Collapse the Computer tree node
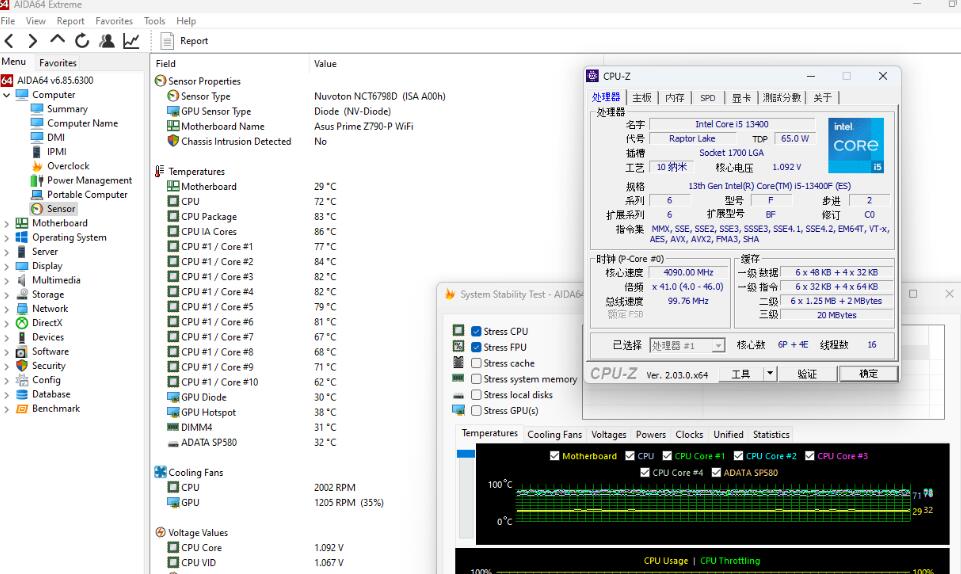The image size is (961, 574). tap(7, 95)
